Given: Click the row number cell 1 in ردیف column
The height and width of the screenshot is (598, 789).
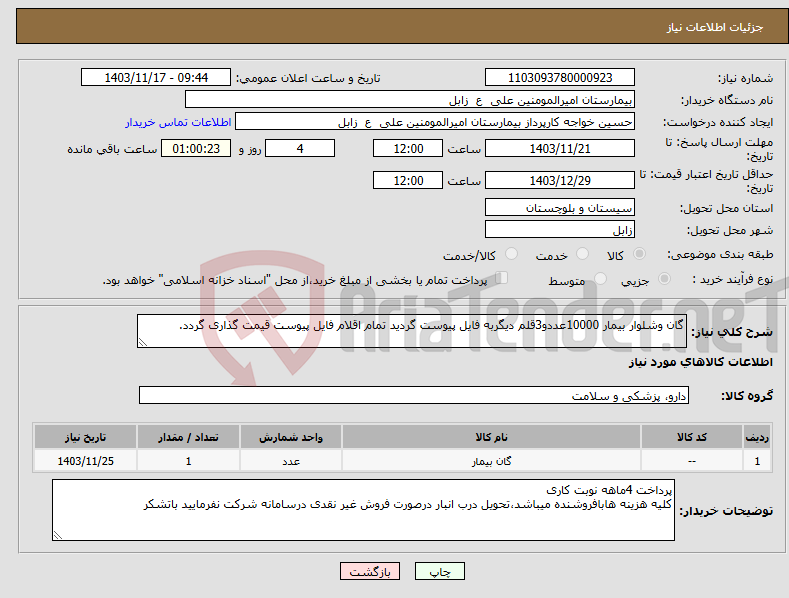Looking at the screenshot, I should pyautogui.click(x=757, y=461).
